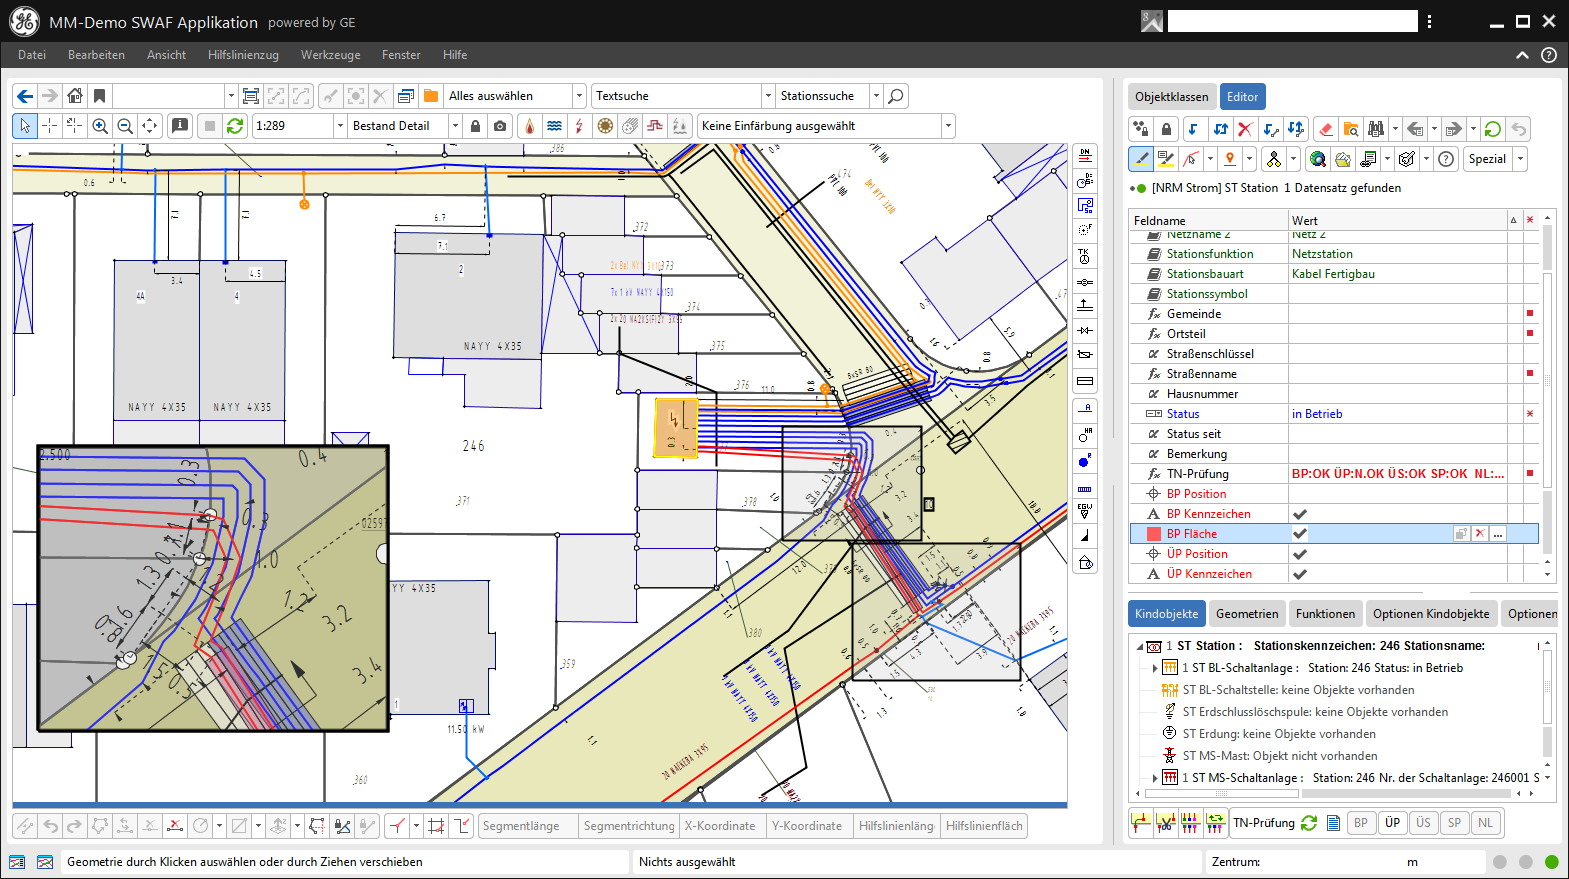The width and height of the screenshot is (1569, 879).
Task: Click the red X delete icon in editor
Action: point(1245,129)
